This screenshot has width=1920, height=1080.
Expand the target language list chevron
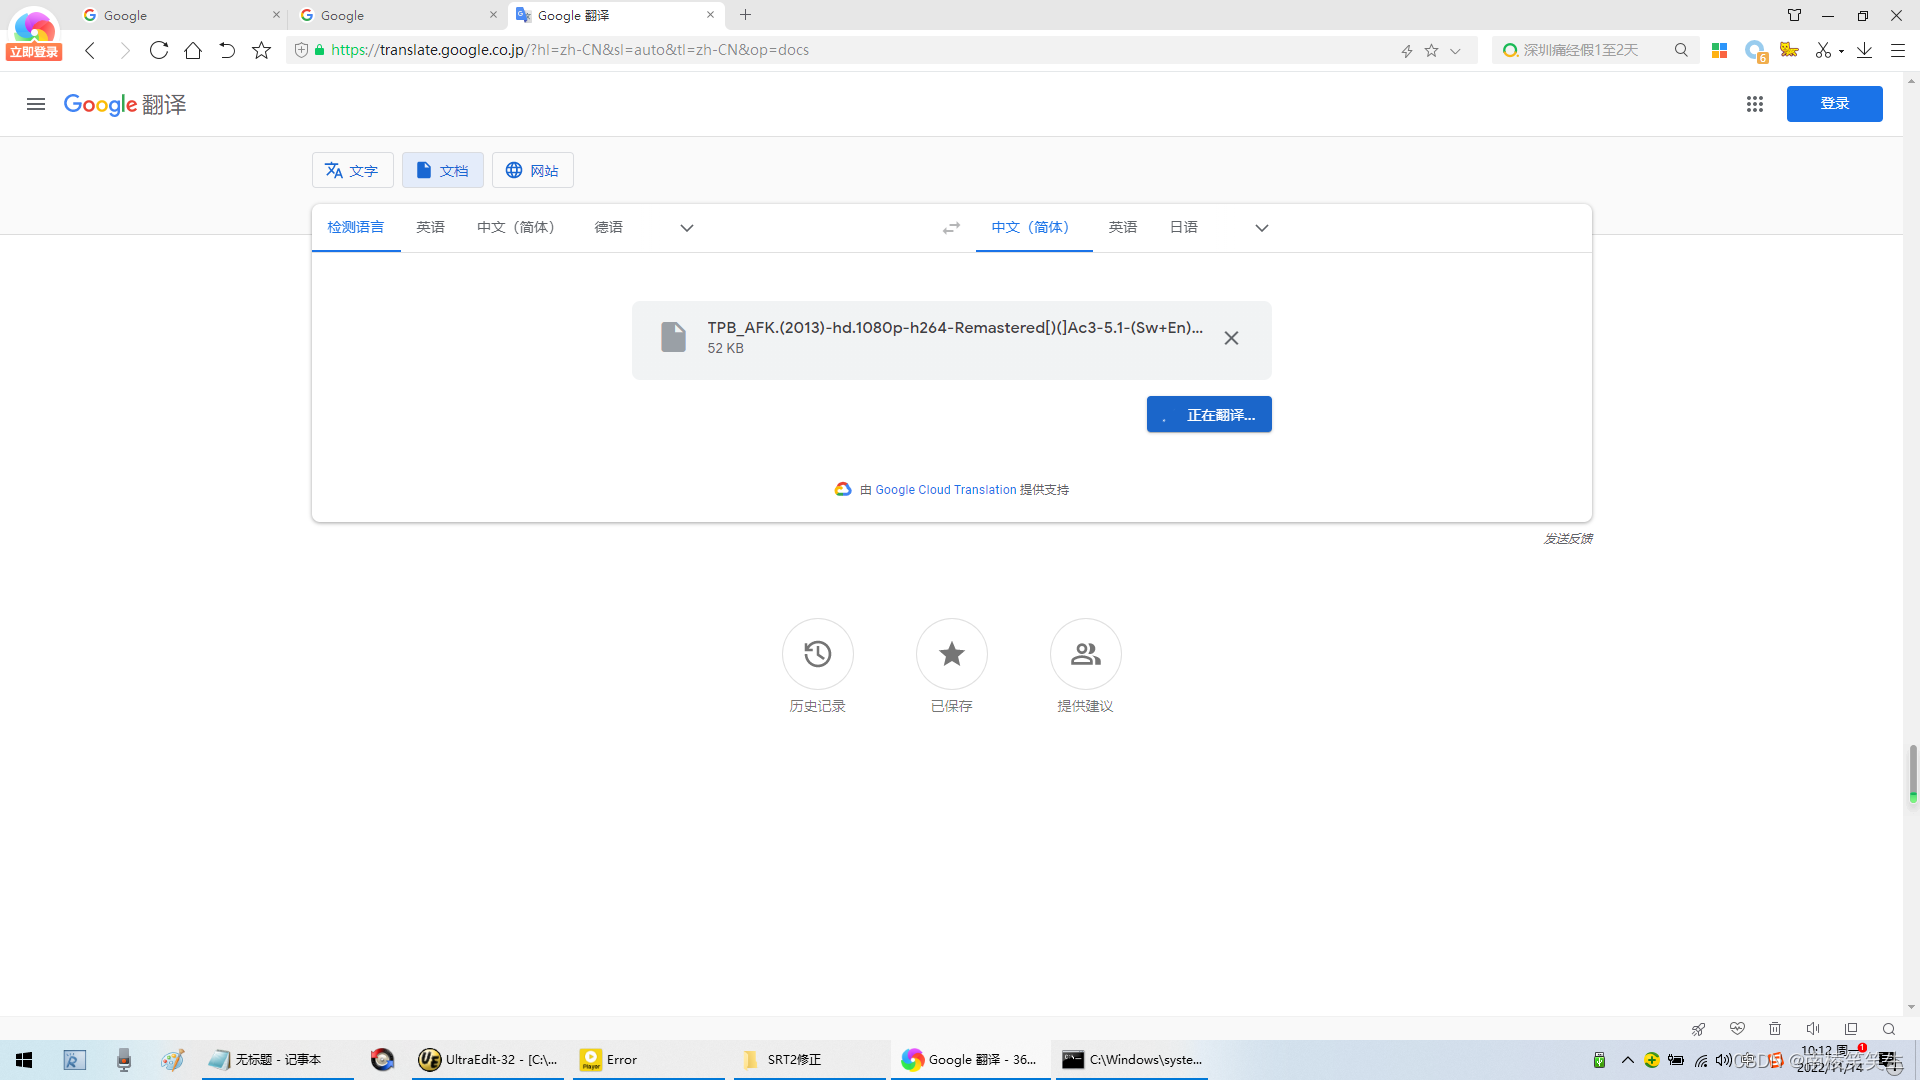[1261, 228]
